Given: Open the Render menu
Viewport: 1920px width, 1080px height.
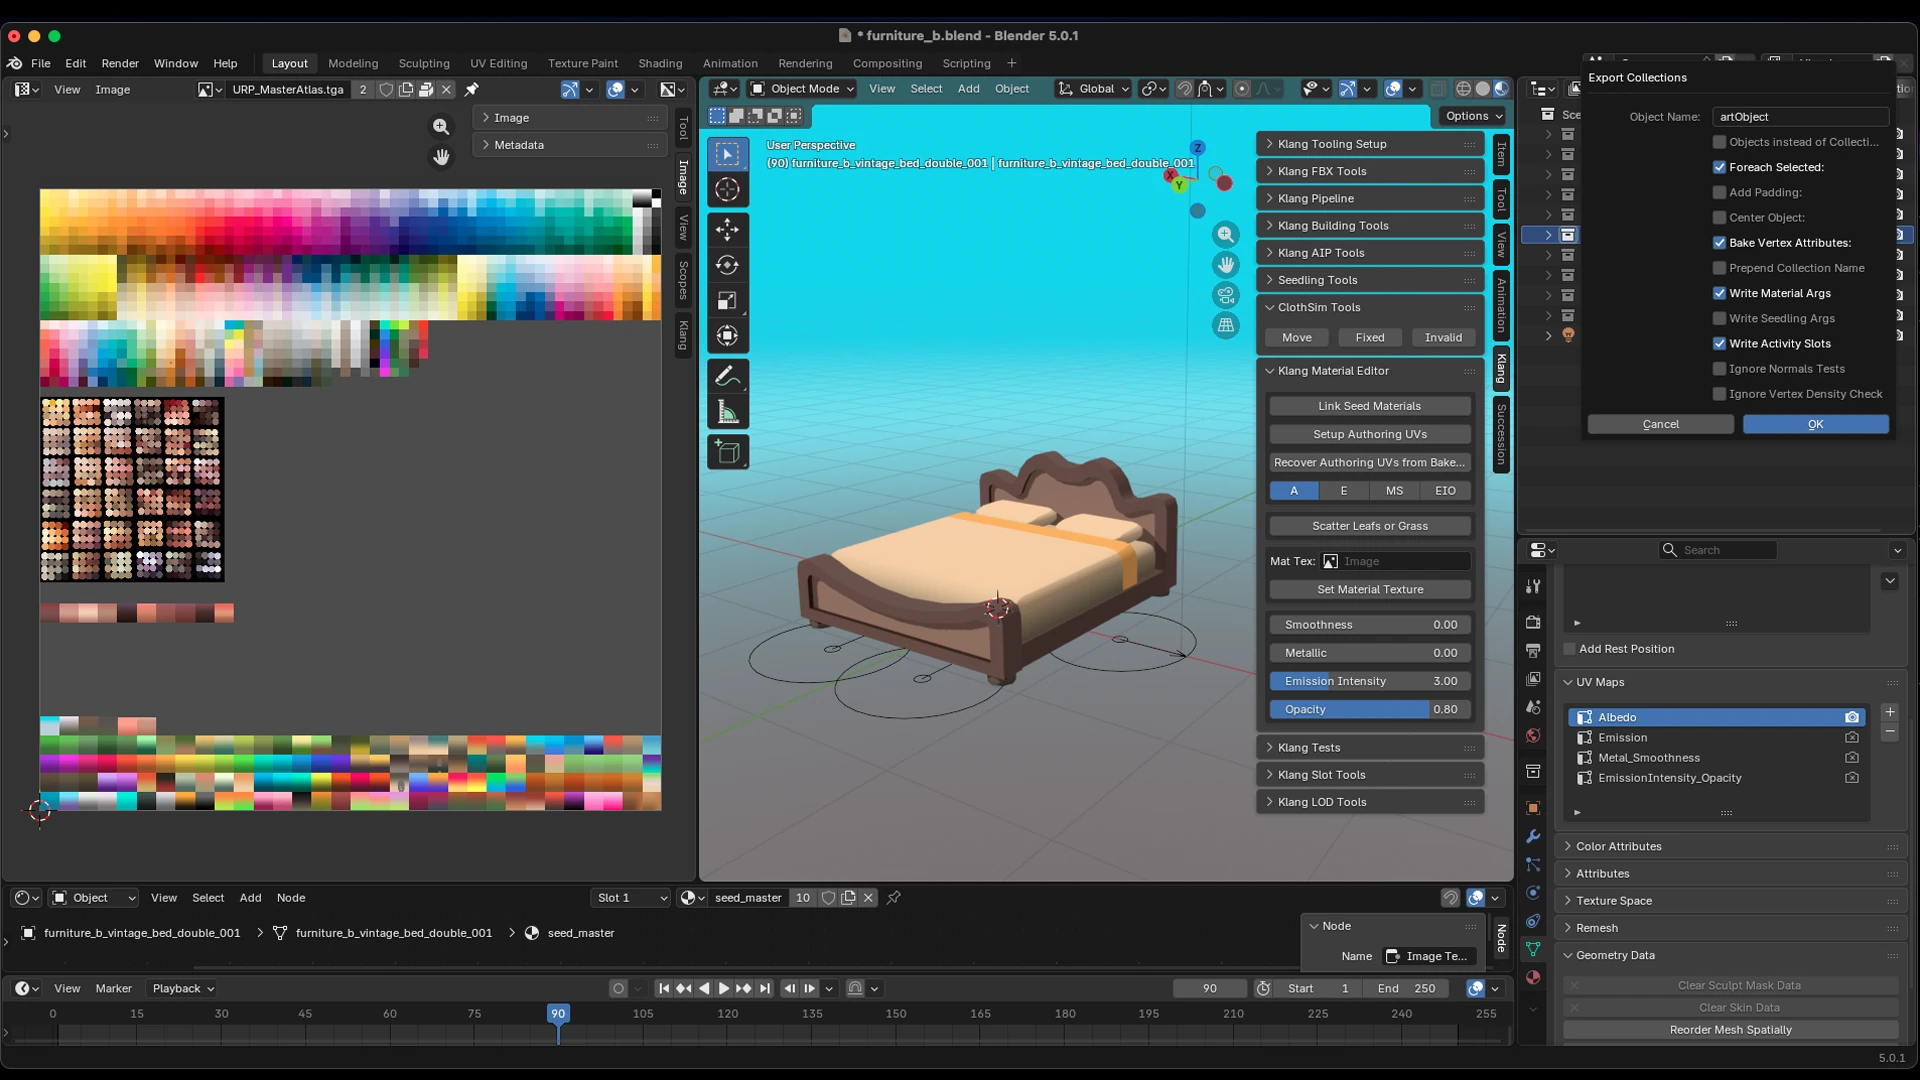Looking at the screenshot, I should coord(120,63).
